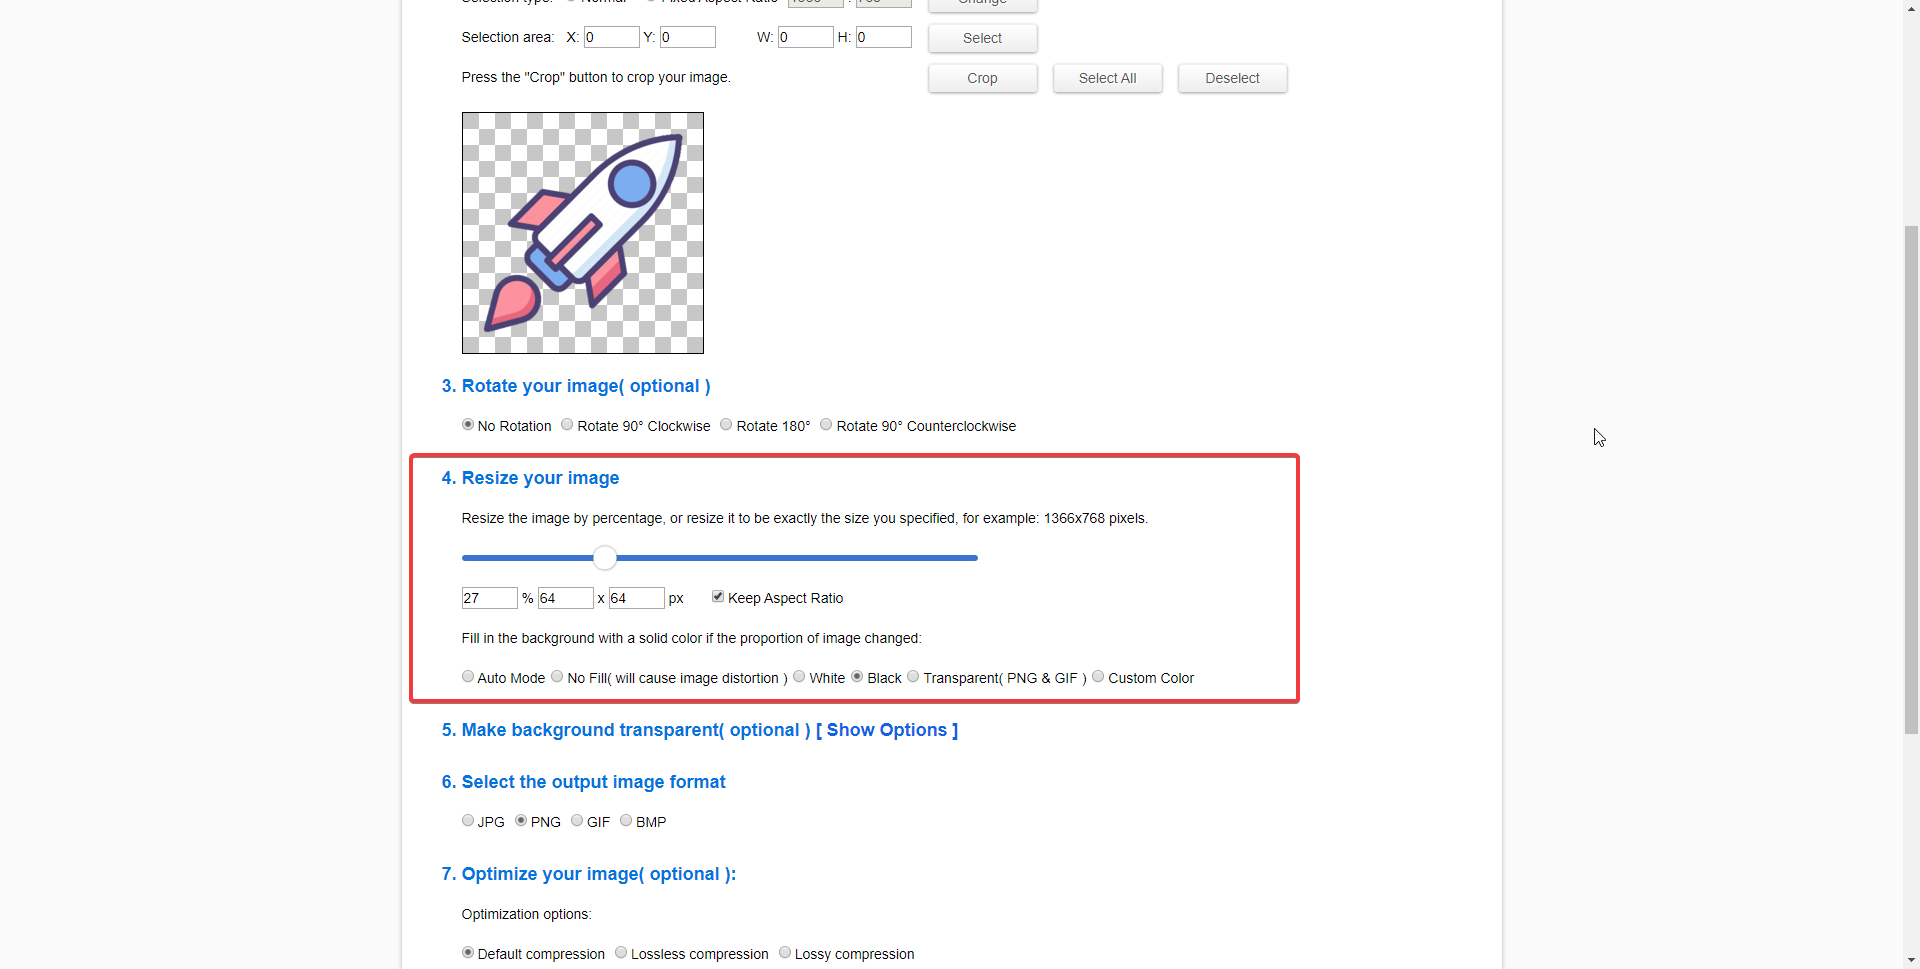The width and height of the screenshot is (1920, 969).
Task: Click the resize percentage slider handle
Action: point(605,558)
